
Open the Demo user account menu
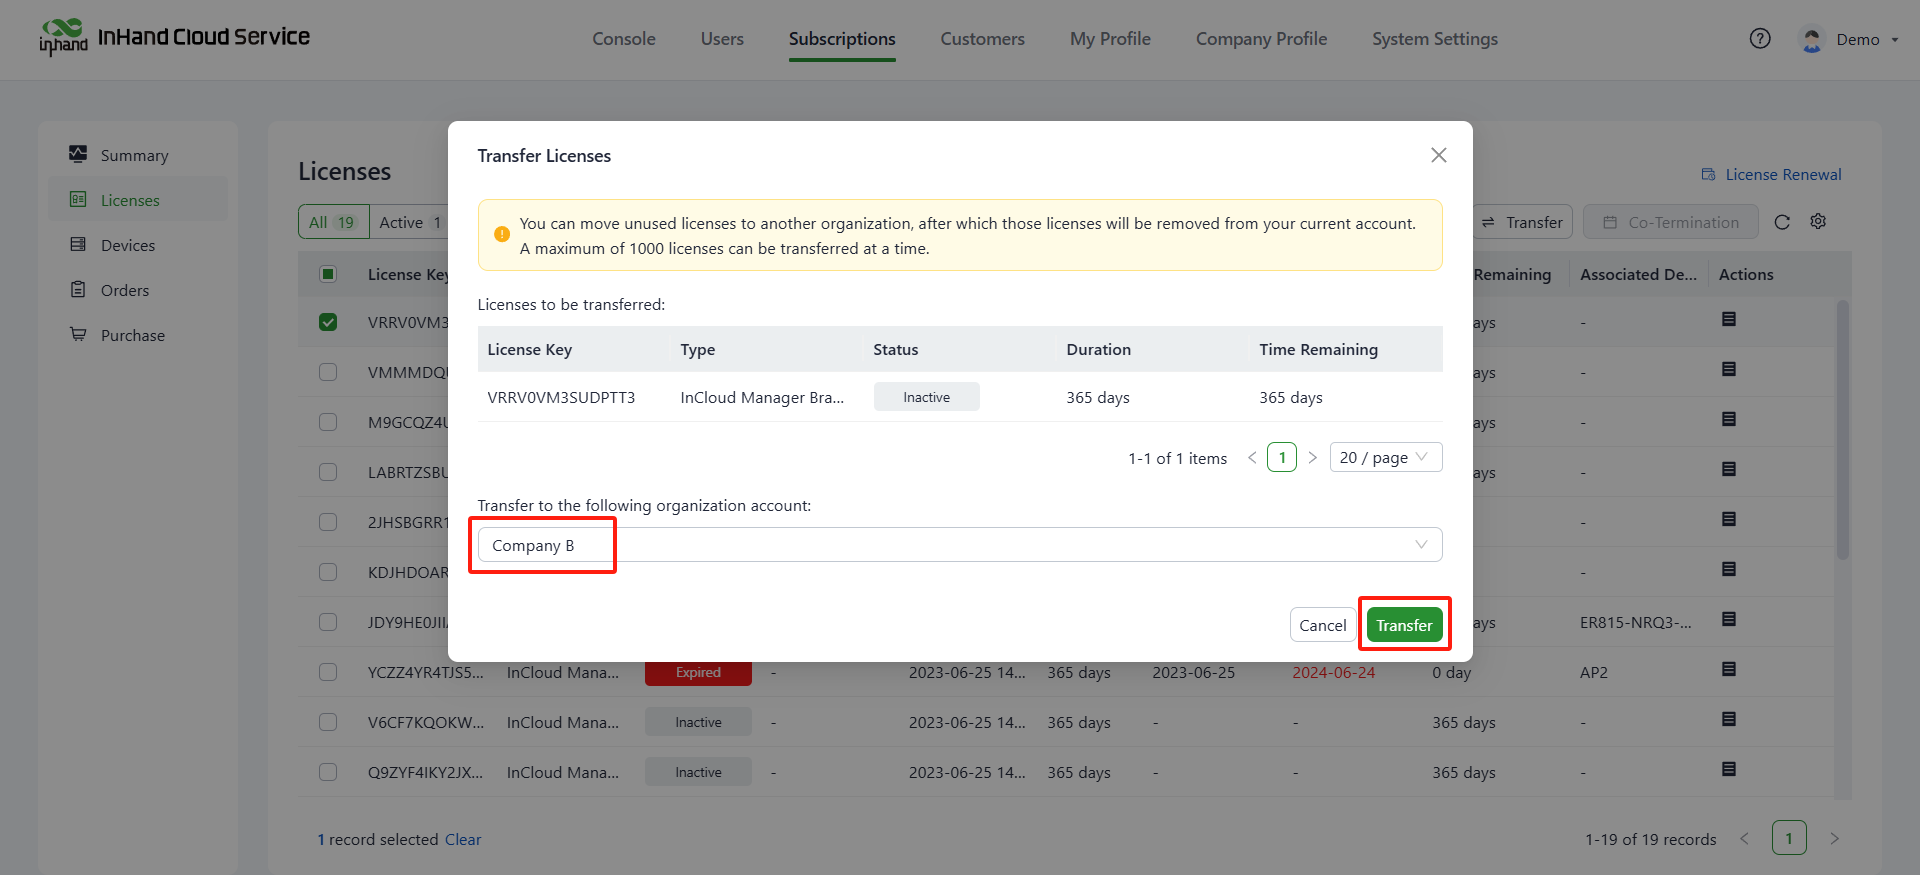click(x=1855, y=39)
